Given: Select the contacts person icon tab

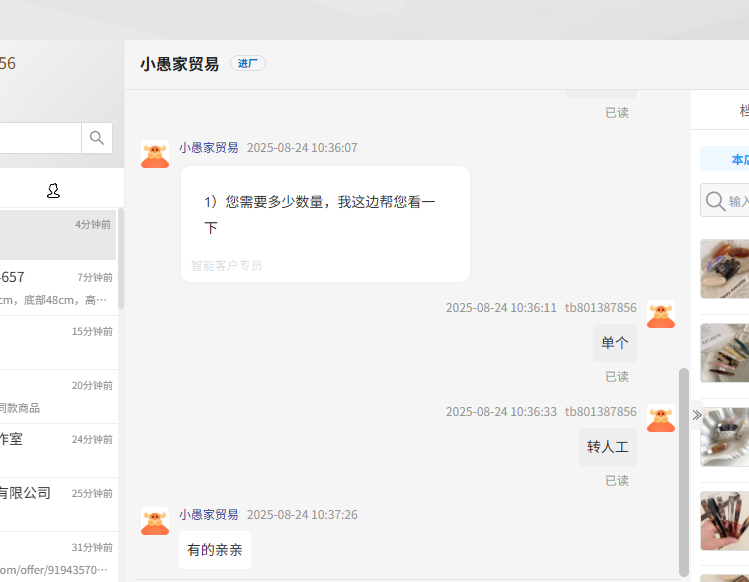Looking at the screenshot, I should click(x=54, y=190).
